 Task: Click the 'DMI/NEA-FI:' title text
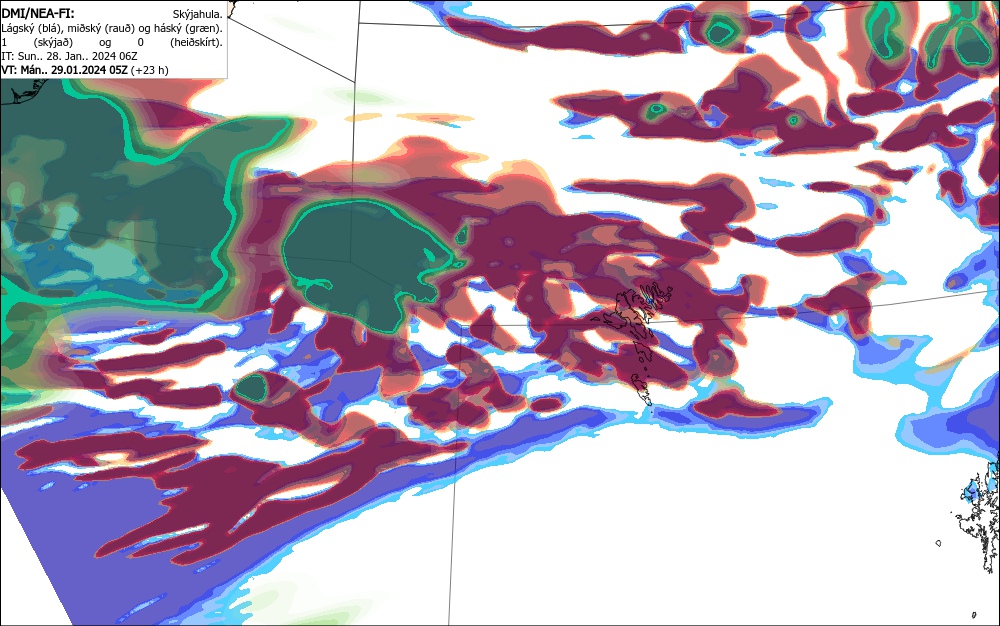pyautogui.click(x=38, y=14)
